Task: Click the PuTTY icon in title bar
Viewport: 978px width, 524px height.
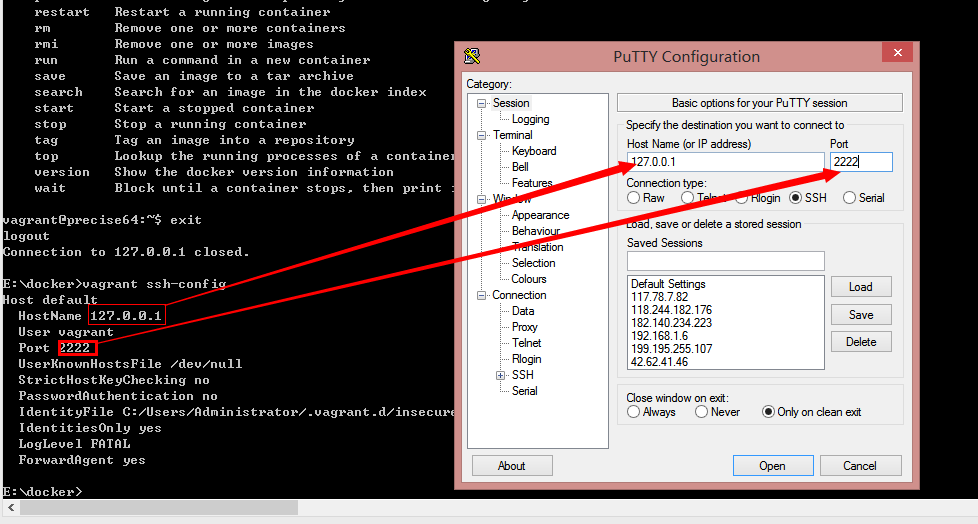Action: coord(472,56)
